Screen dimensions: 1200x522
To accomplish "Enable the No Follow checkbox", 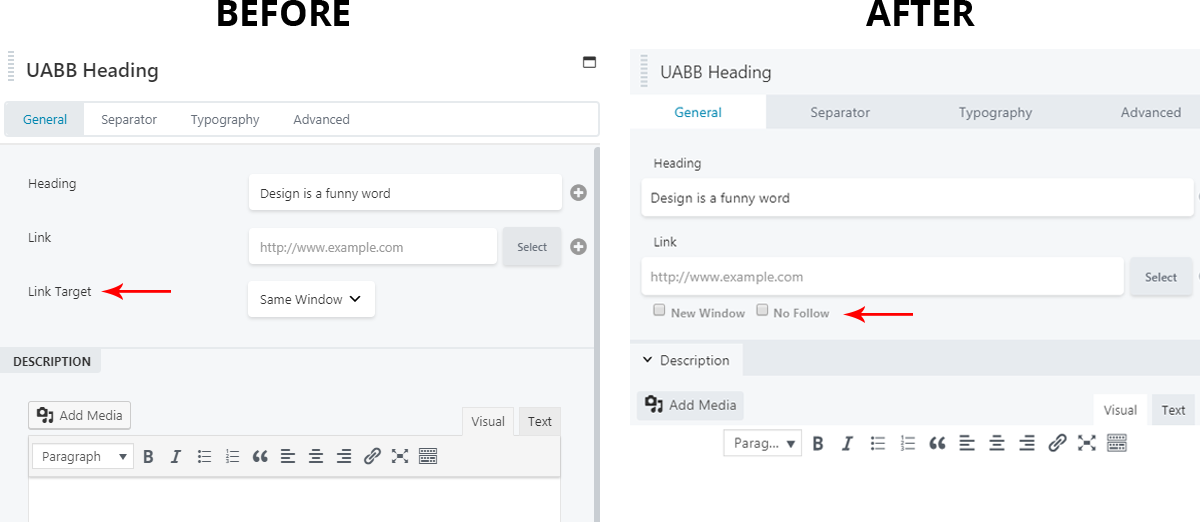I will tap(762, 311).
